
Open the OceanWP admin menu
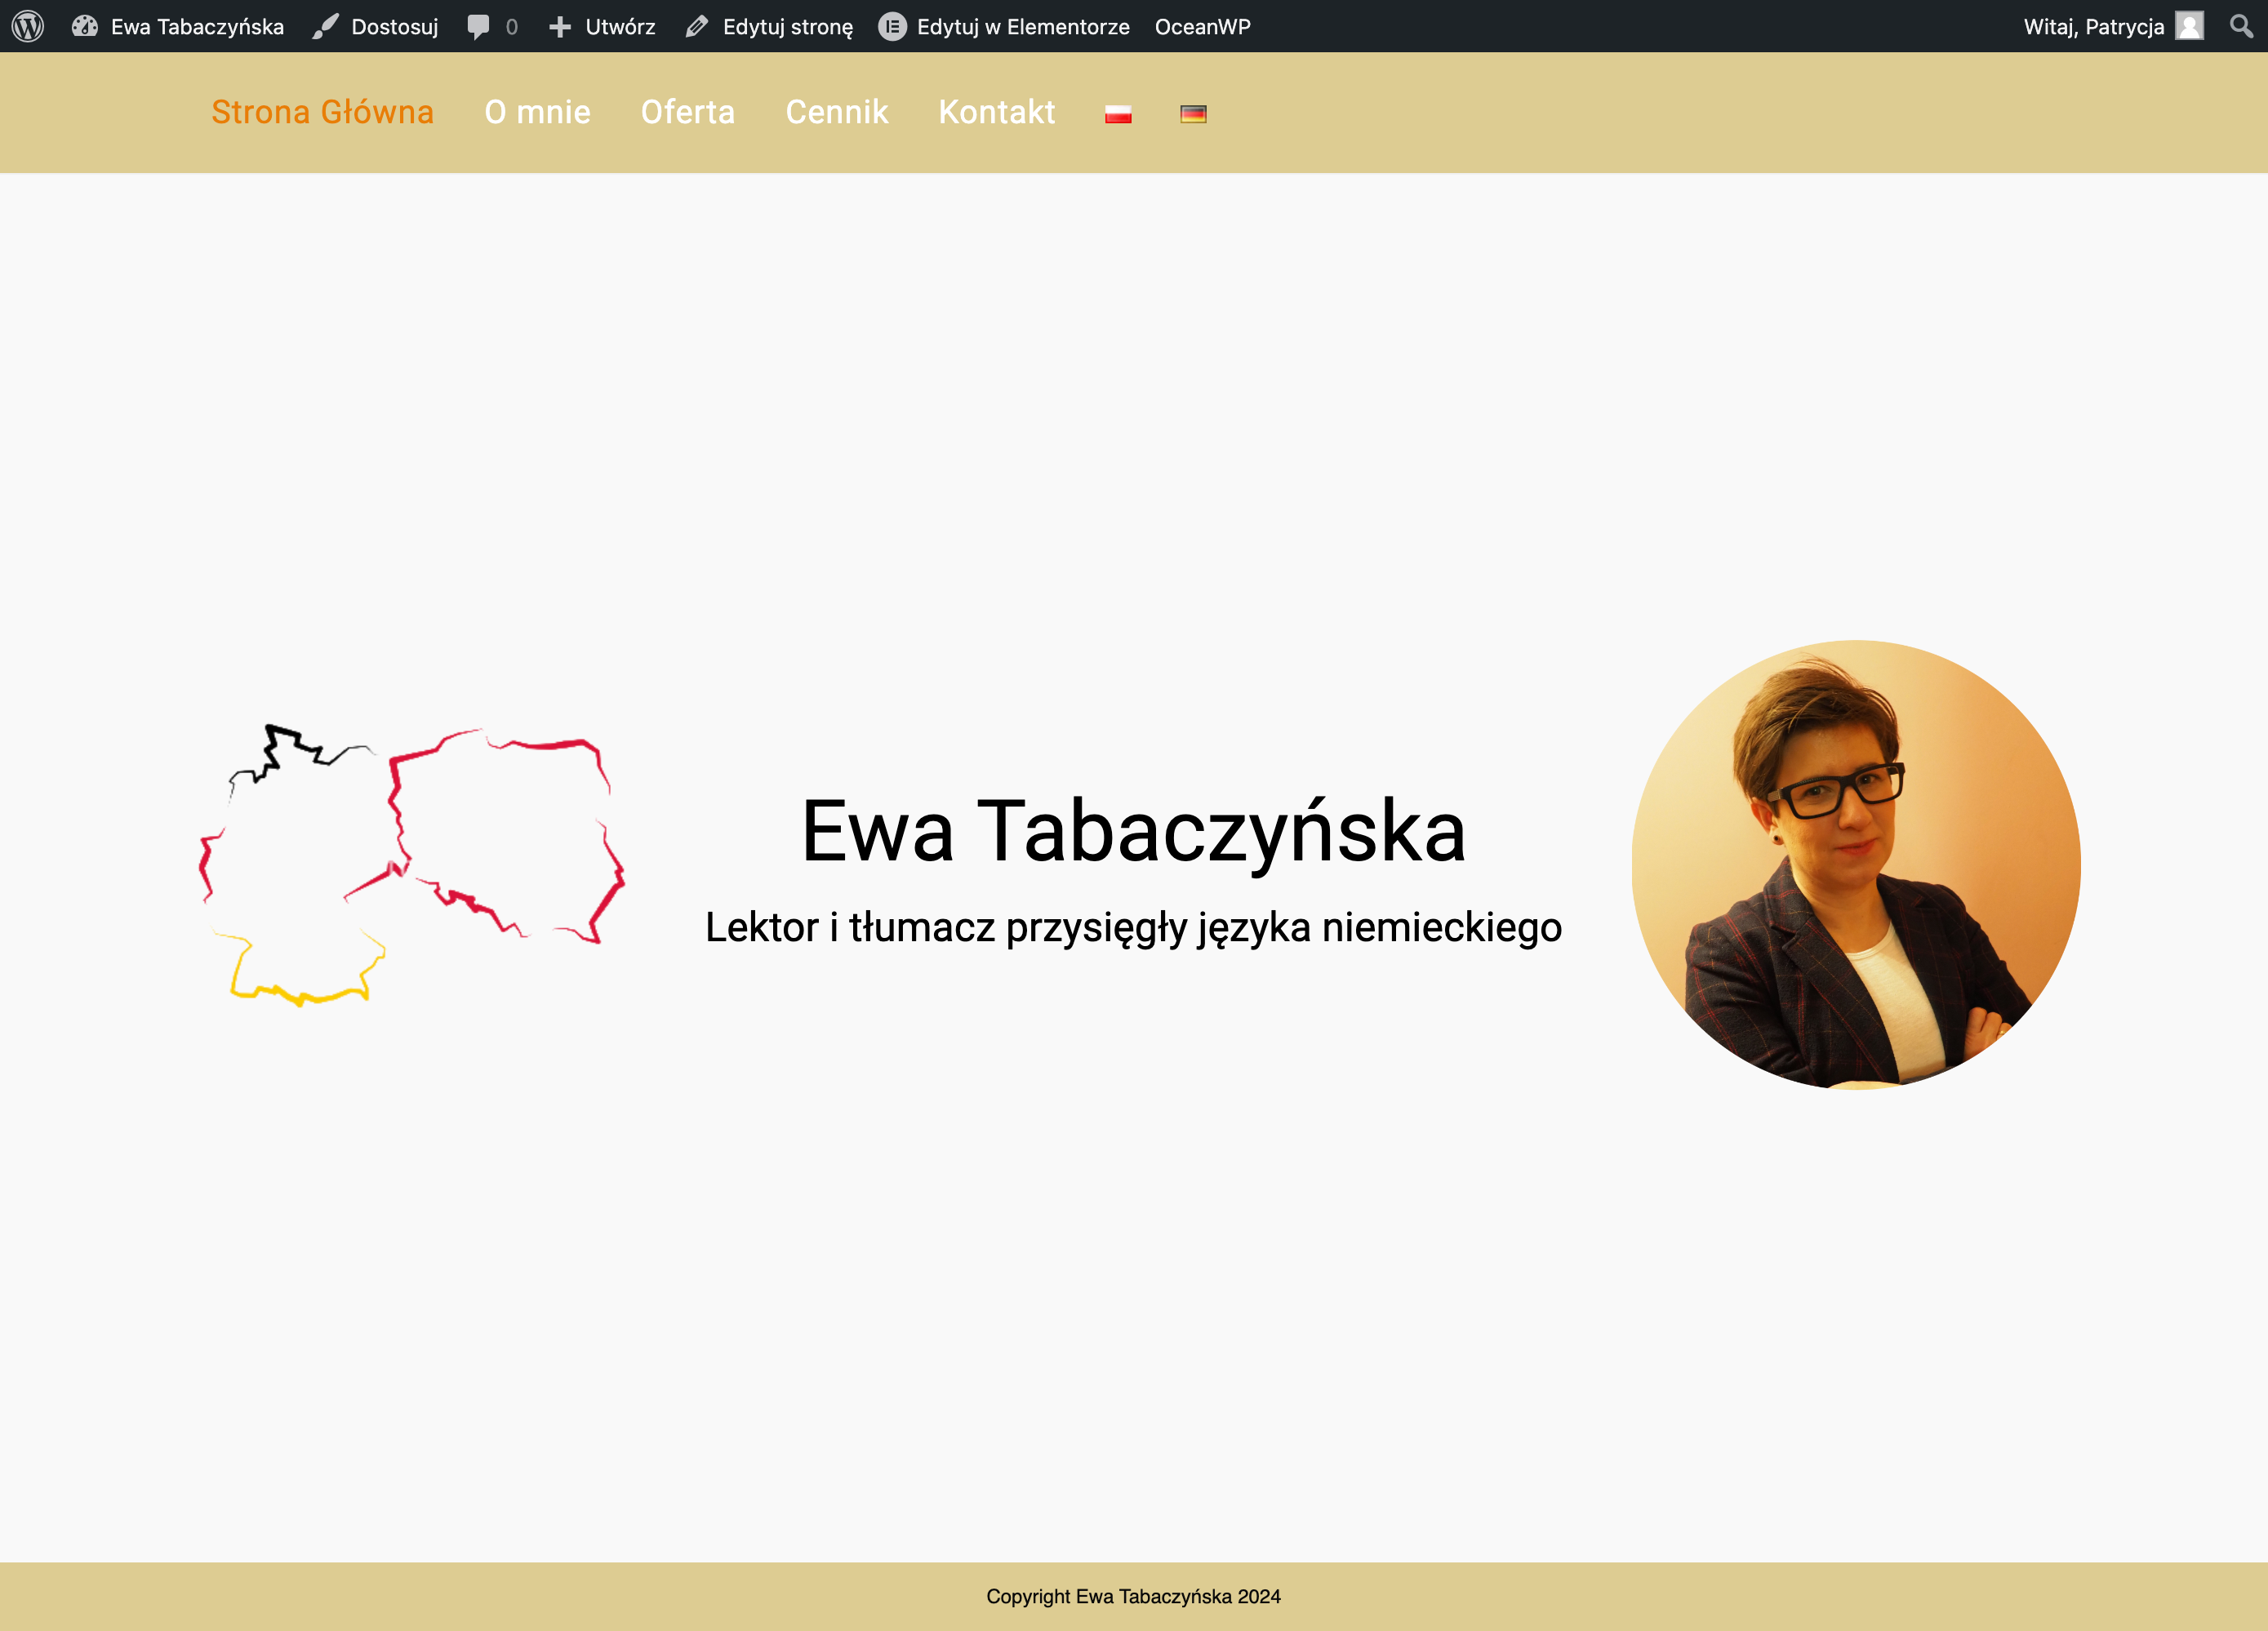[1202, 26]
